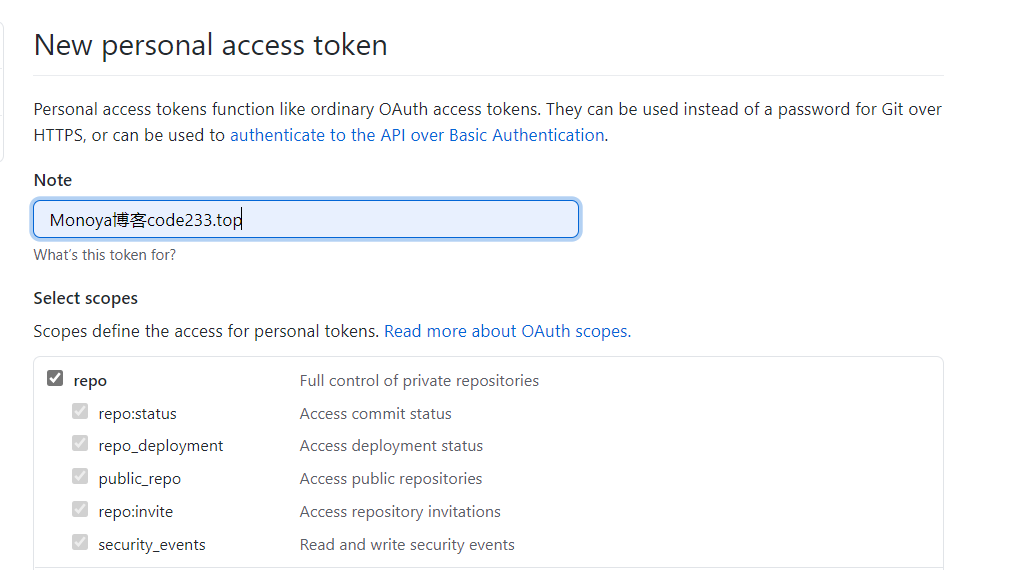Image resolution: width=1029 pixels, height=570 pixels.
Task: Click the repo_deployment scope label
Action: point(160,446)
